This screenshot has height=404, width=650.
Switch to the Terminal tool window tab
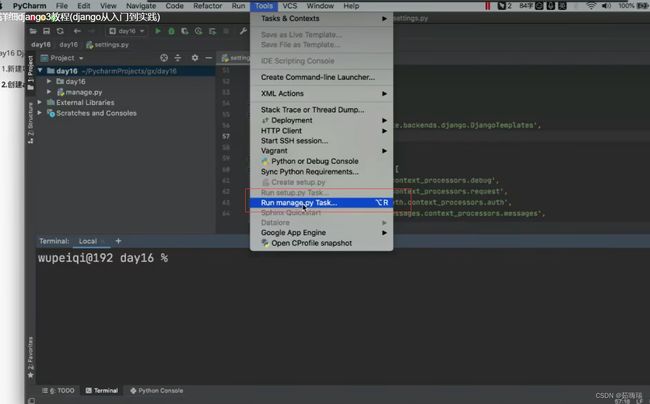102,390
